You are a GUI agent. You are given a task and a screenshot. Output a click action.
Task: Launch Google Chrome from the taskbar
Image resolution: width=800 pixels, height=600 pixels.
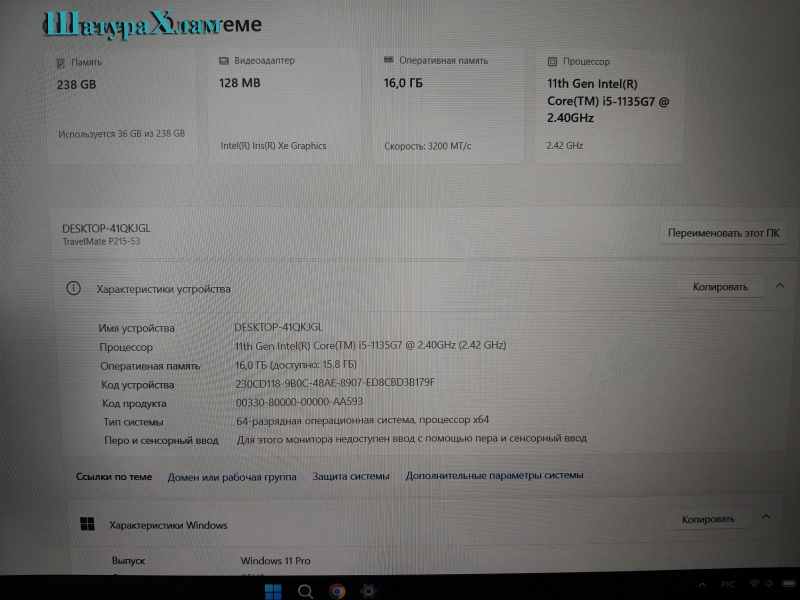[337, 591]
